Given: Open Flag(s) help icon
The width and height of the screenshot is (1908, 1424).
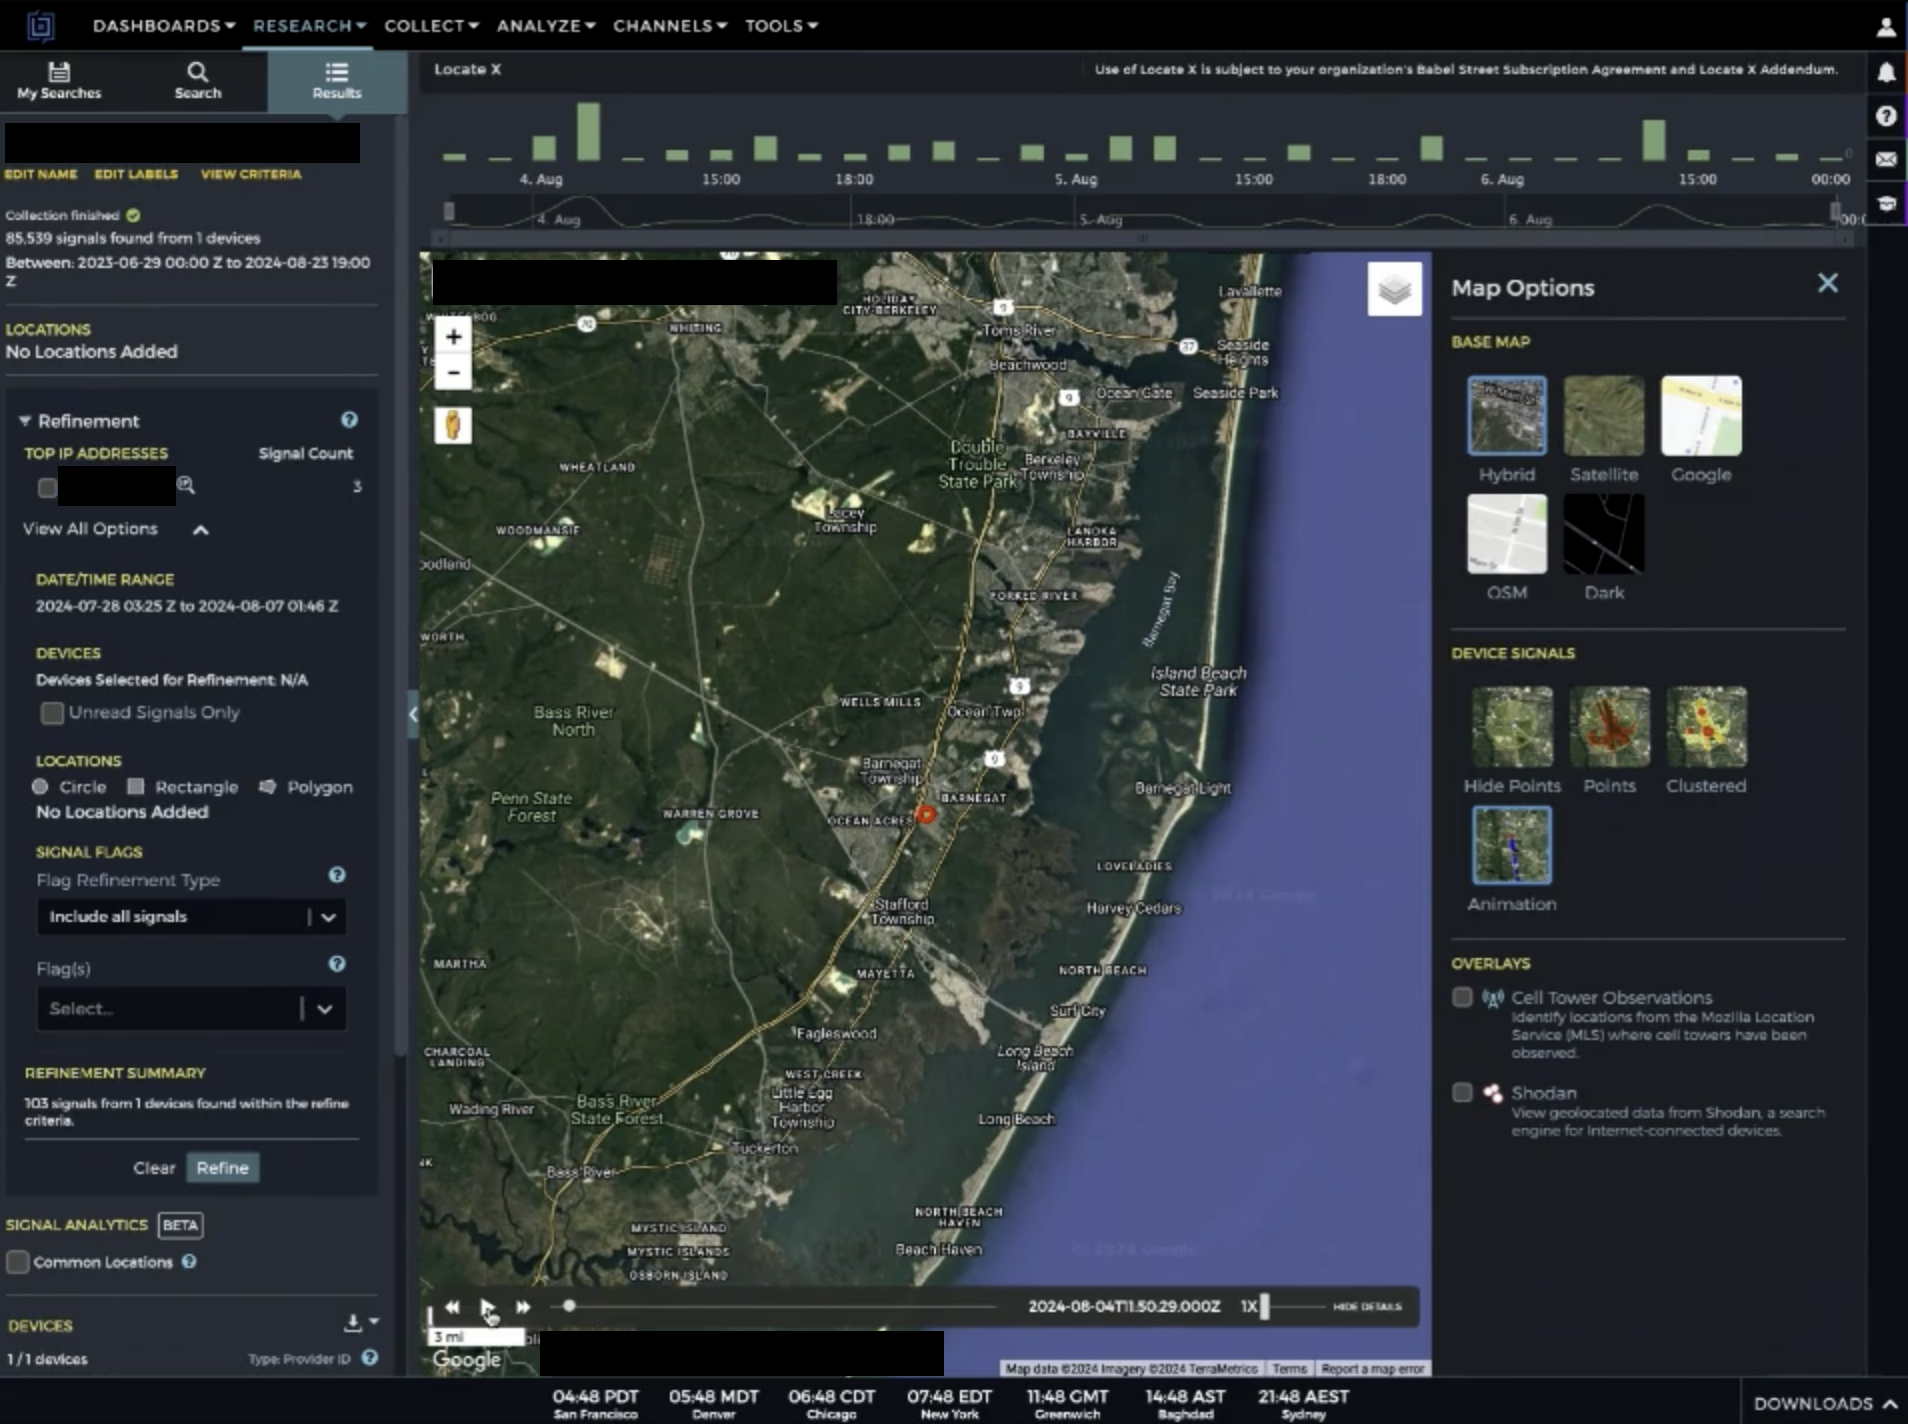Looking at the screenshot, I should [x=337, y=964].
